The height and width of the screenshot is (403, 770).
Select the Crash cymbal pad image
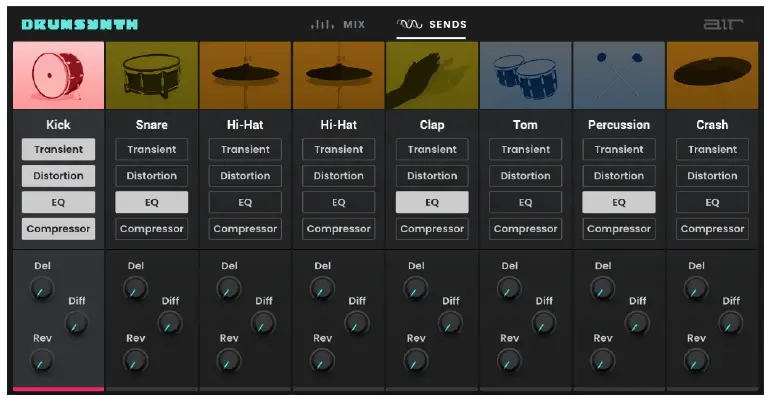point(713,75)
